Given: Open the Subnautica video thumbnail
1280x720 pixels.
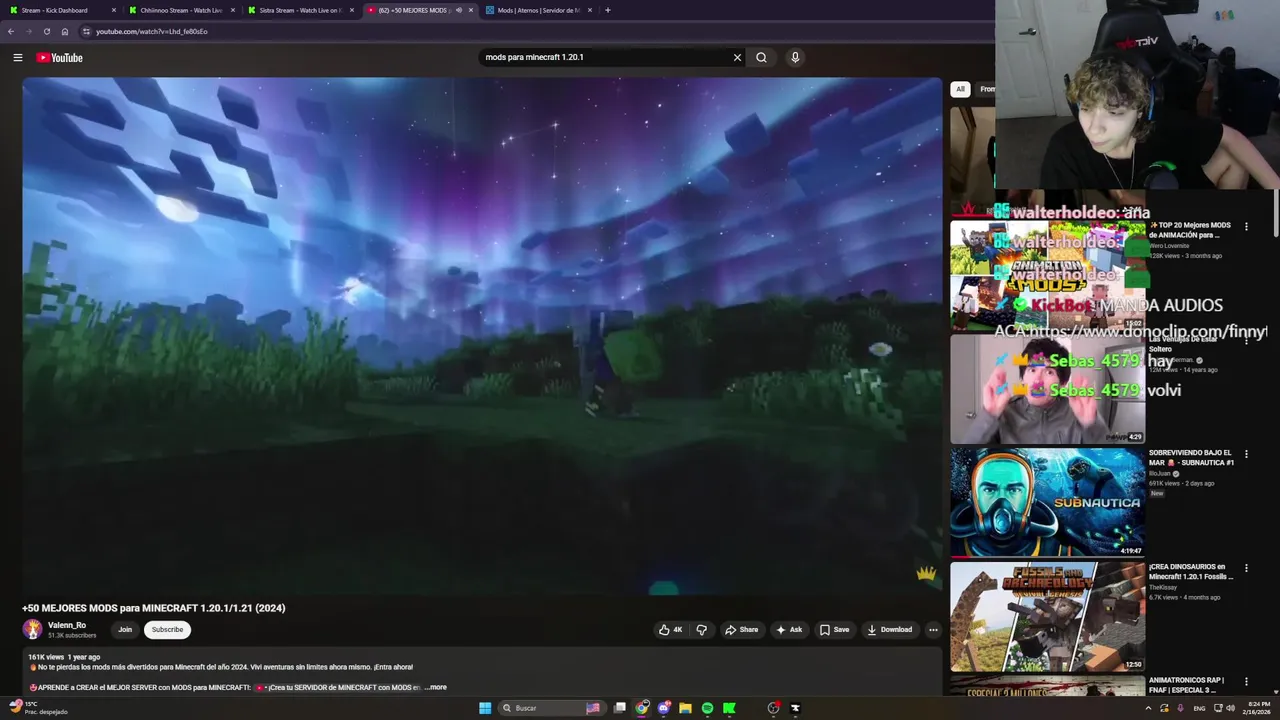Looking at the screenshot, I should [x=1047, y=502].
